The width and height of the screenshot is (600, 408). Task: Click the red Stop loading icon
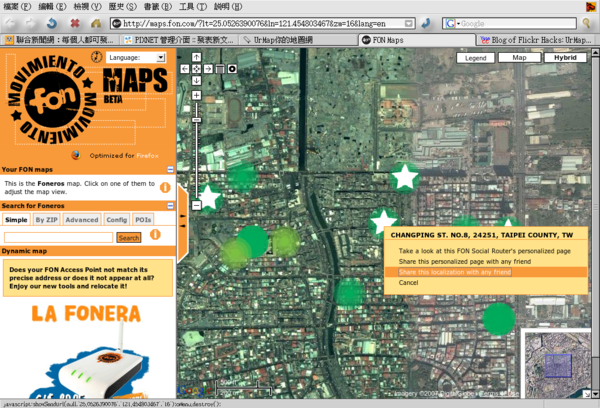point(75,23)
